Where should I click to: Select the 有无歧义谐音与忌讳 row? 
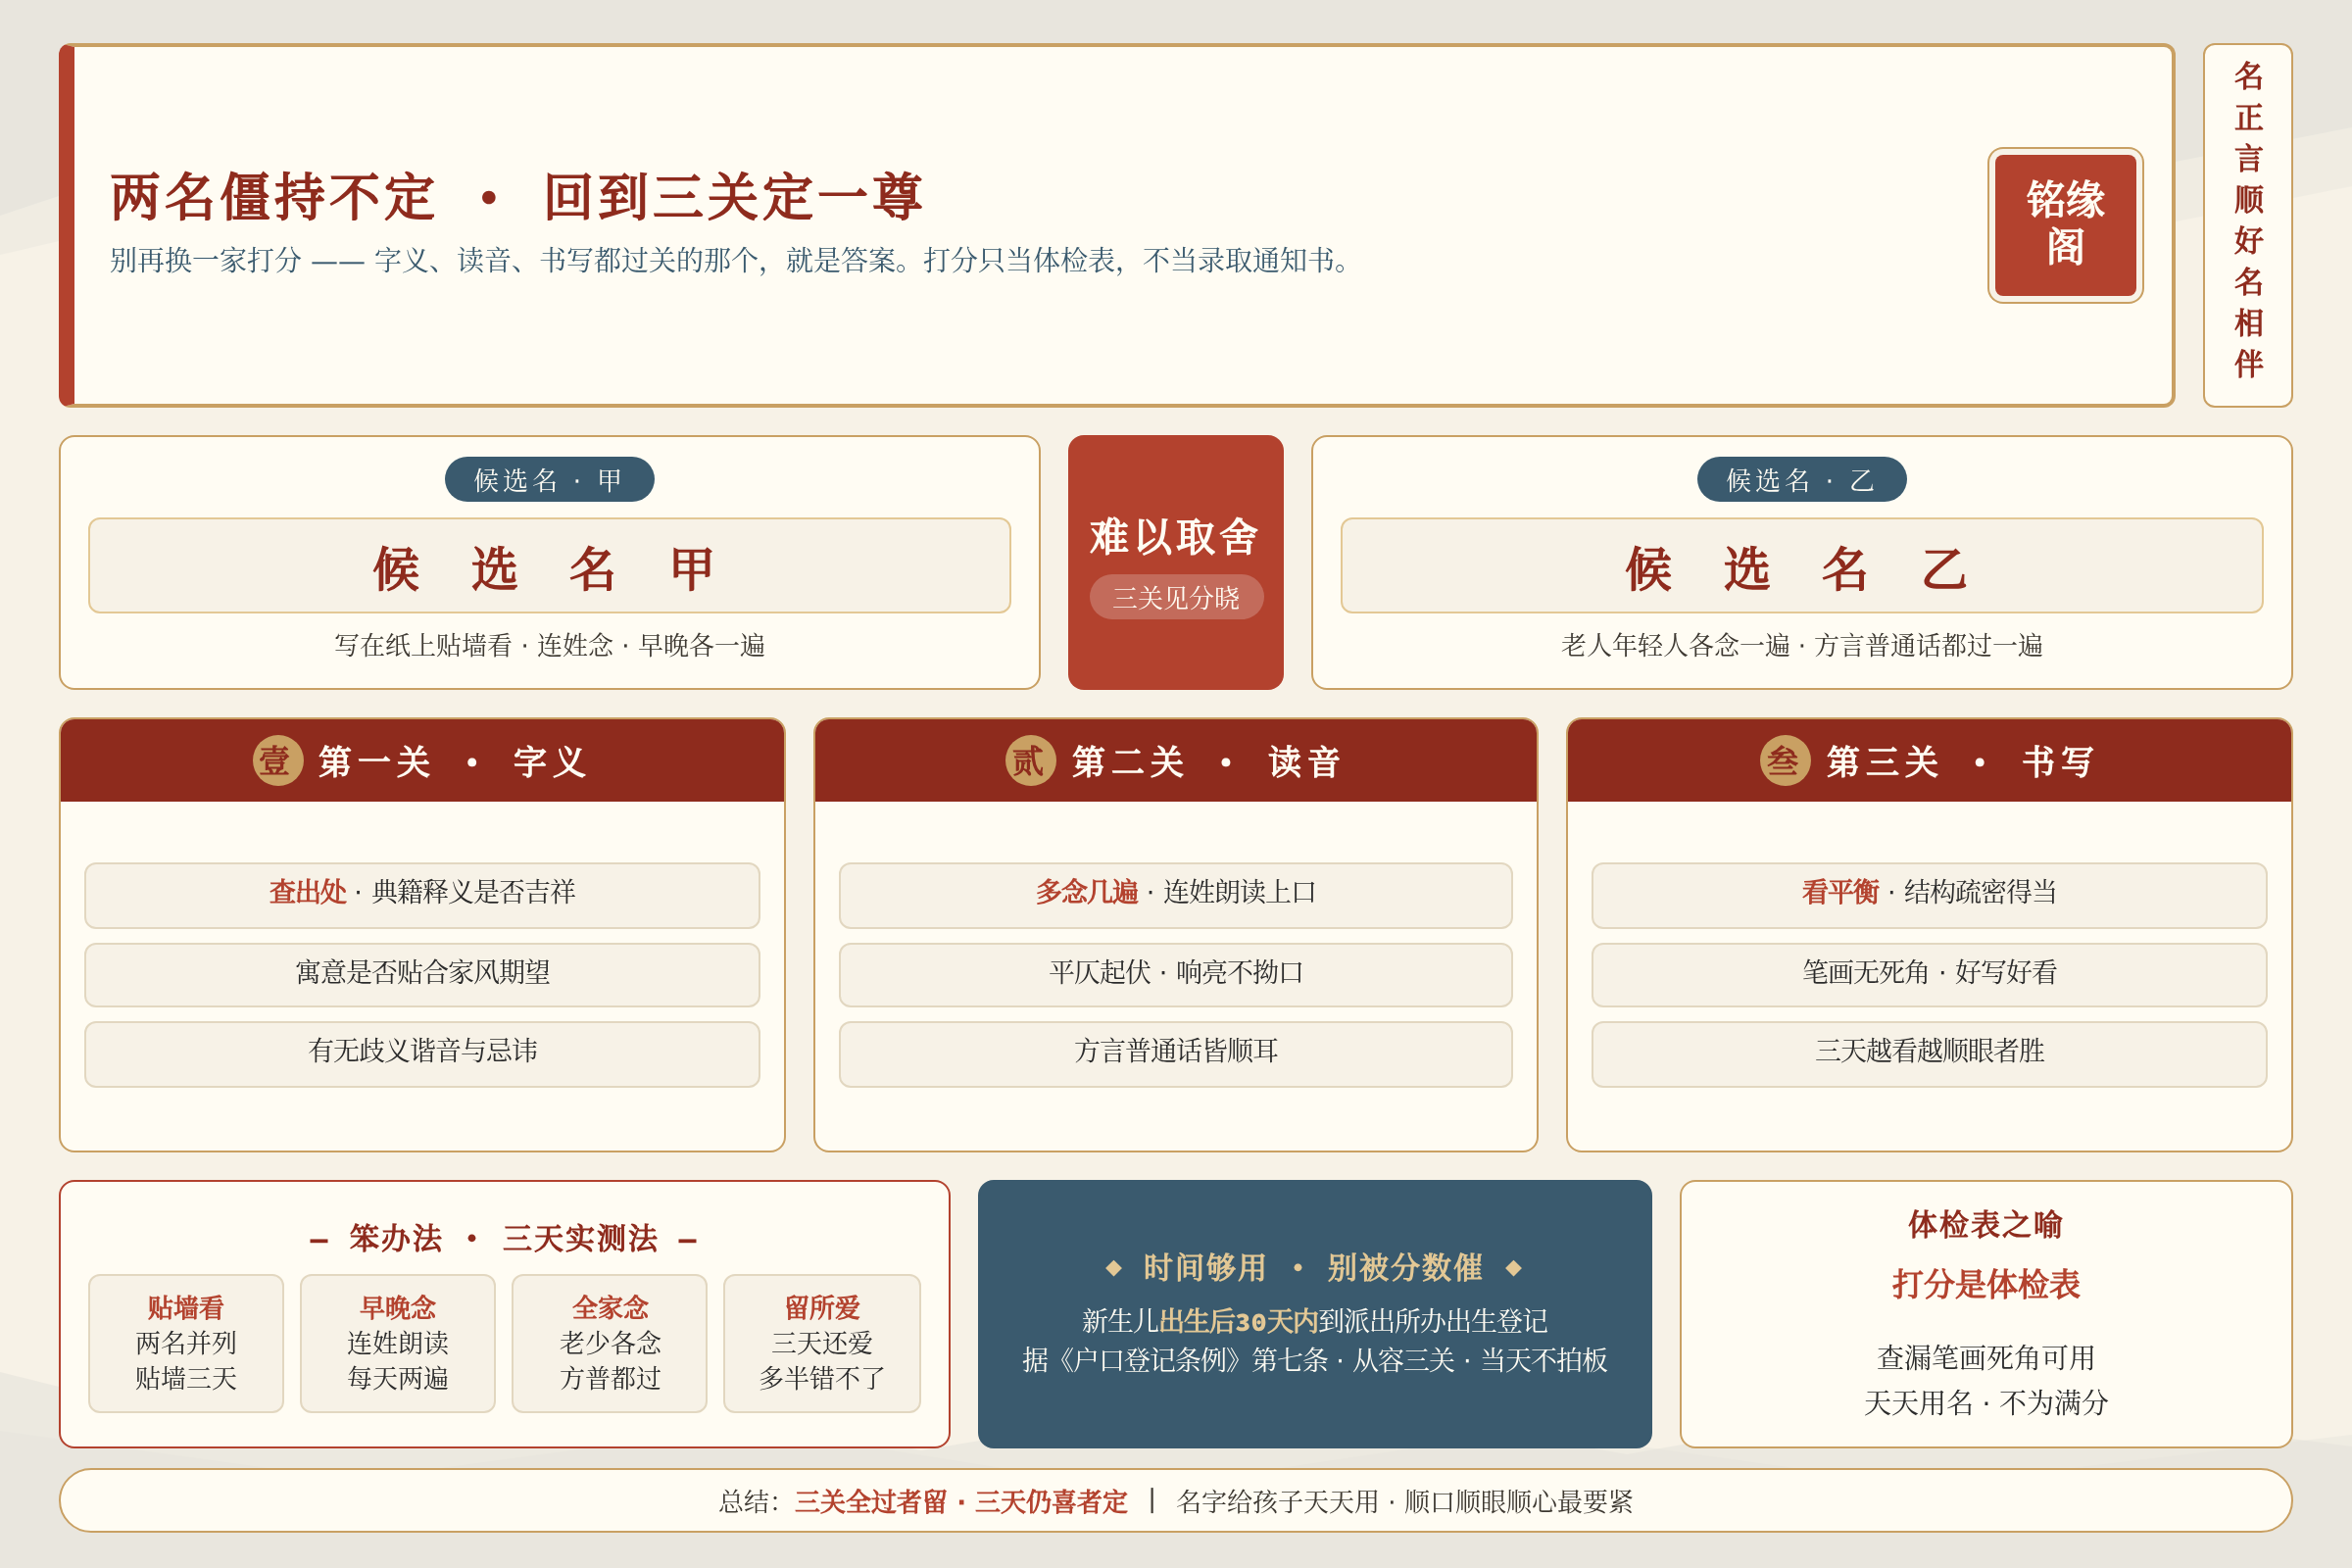[x=422, y=1053]
